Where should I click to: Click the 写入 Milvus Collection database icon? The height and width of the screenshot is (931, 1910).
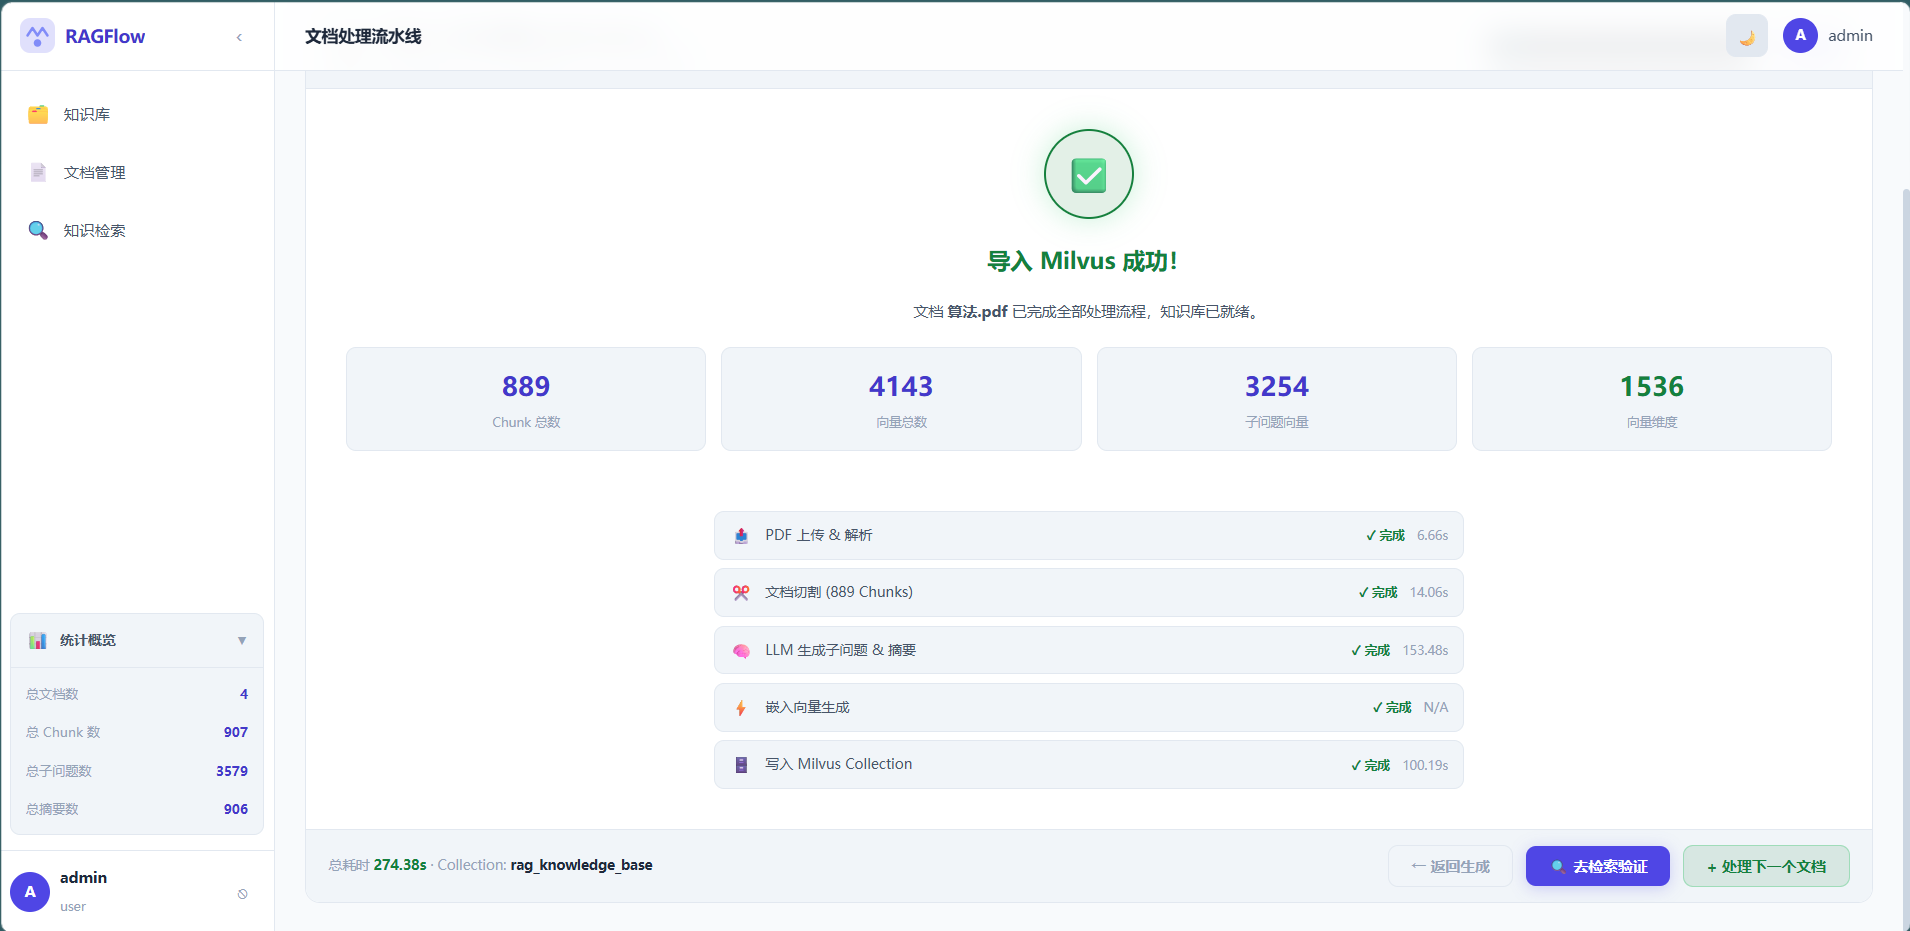click(741, 765)
